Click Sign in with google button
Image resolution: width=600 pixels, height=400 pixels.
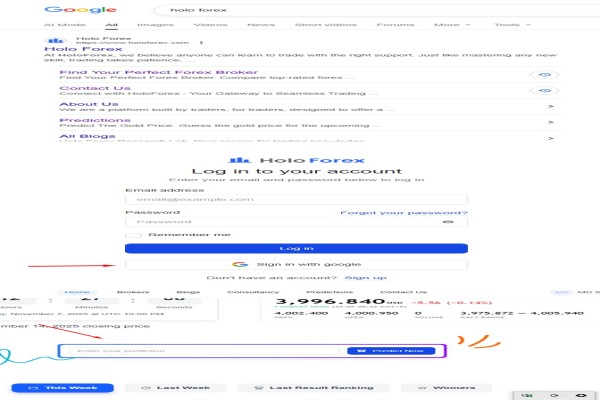pyautogui.click(x=296, y=264)
